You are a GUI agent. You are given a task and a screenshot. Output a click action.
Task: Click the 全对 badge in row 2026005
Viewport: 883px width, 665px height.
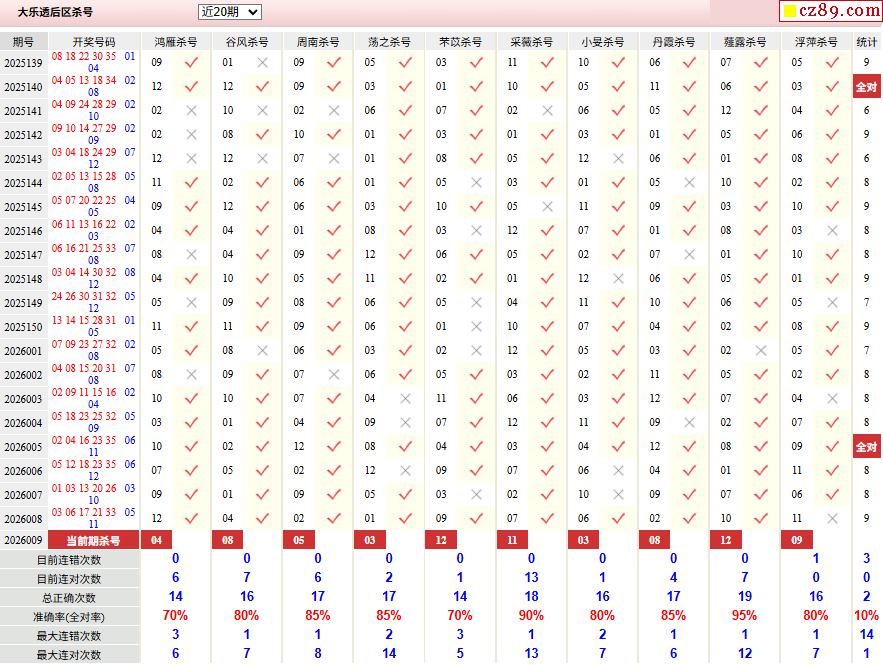[867, 447]
